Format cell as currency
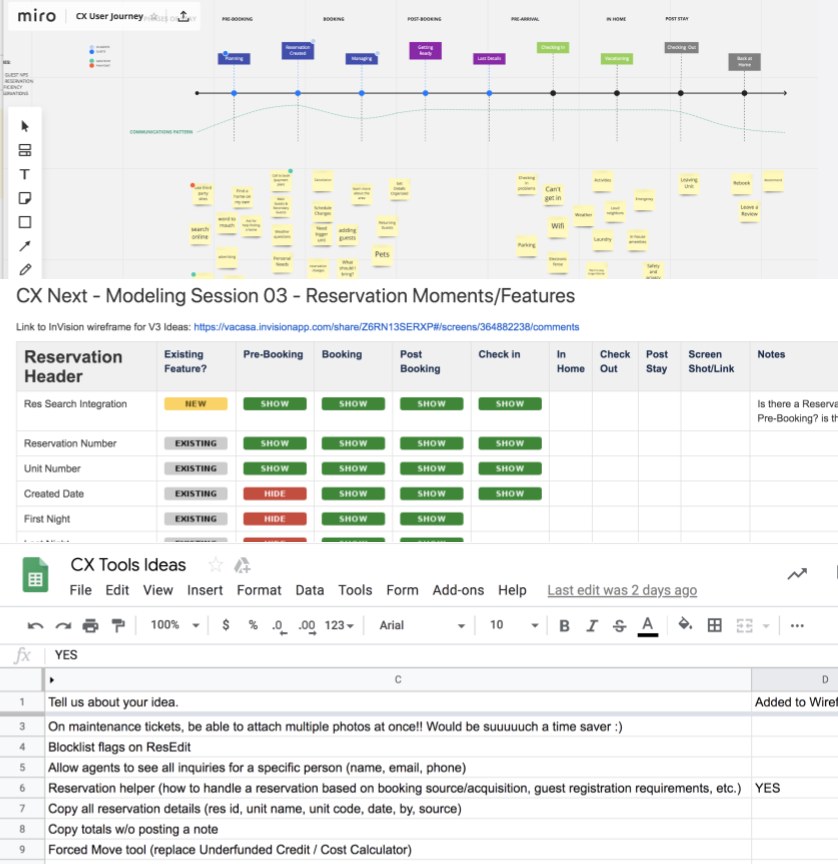The image size is (838, 864). click(x=225, y=625)
